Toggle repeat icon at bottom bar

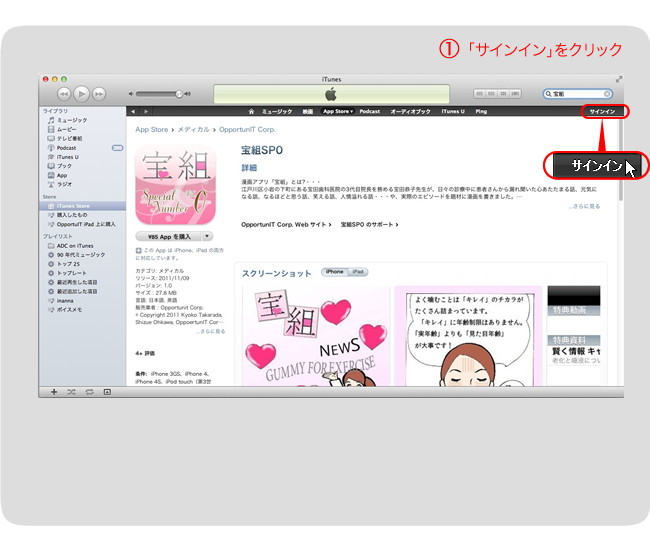click(x=89, y=391)
